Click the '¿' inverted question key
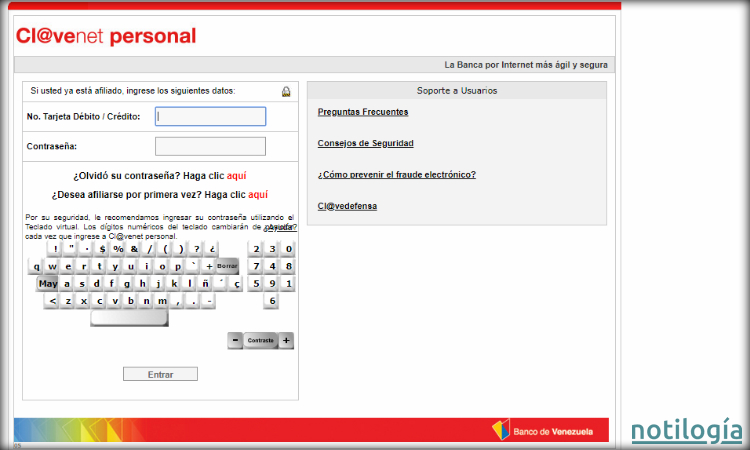The width and height of the screenshot is (750, 450). point(212,249)
